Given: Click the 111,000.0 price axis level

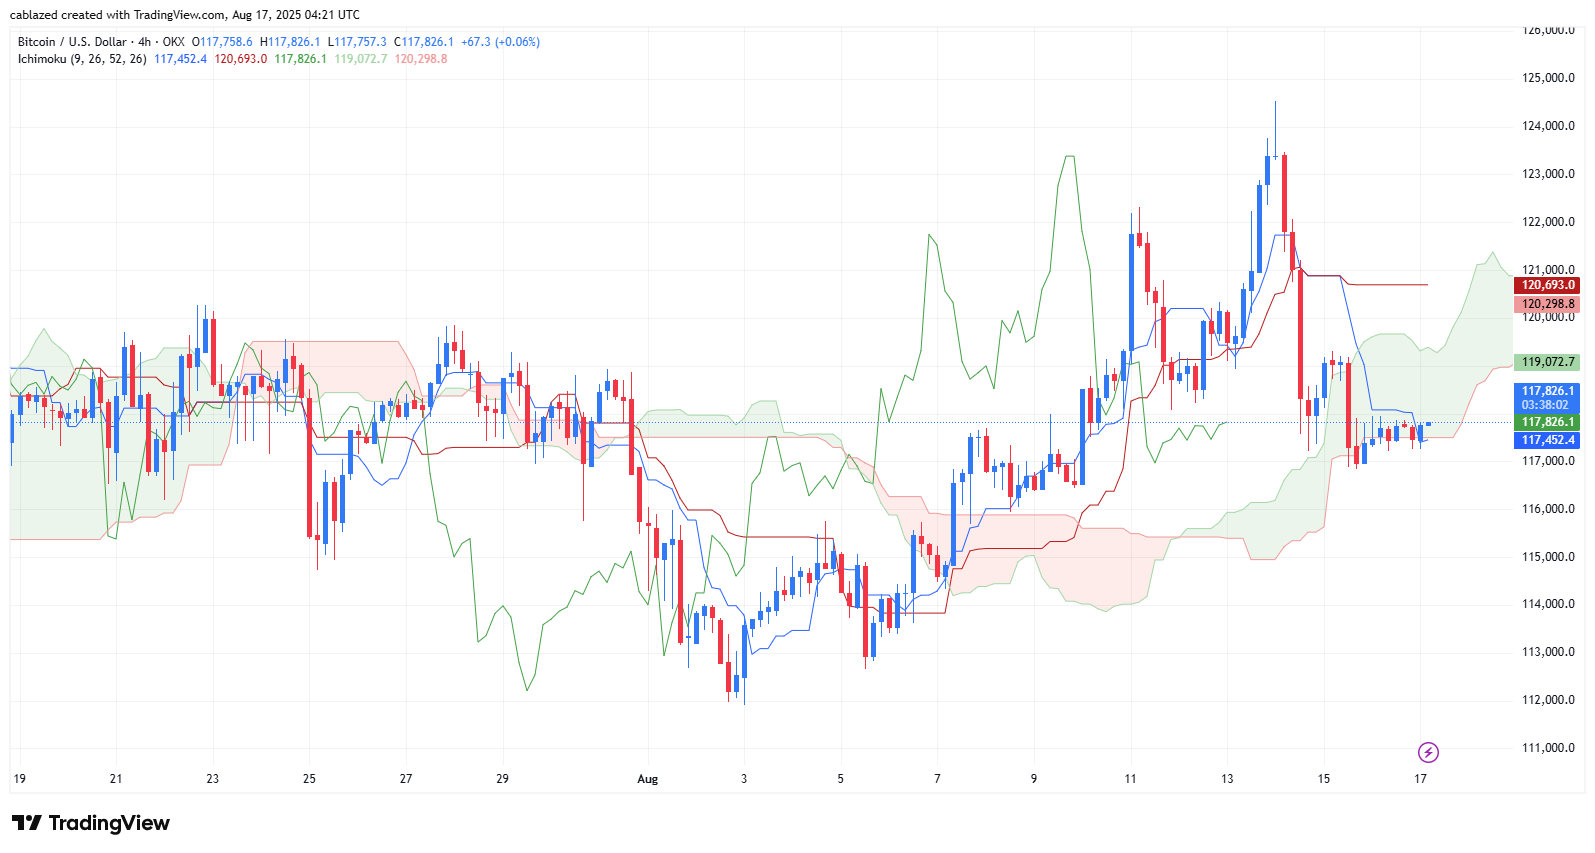Looking at the screenshot, I should click(1548, 748).
